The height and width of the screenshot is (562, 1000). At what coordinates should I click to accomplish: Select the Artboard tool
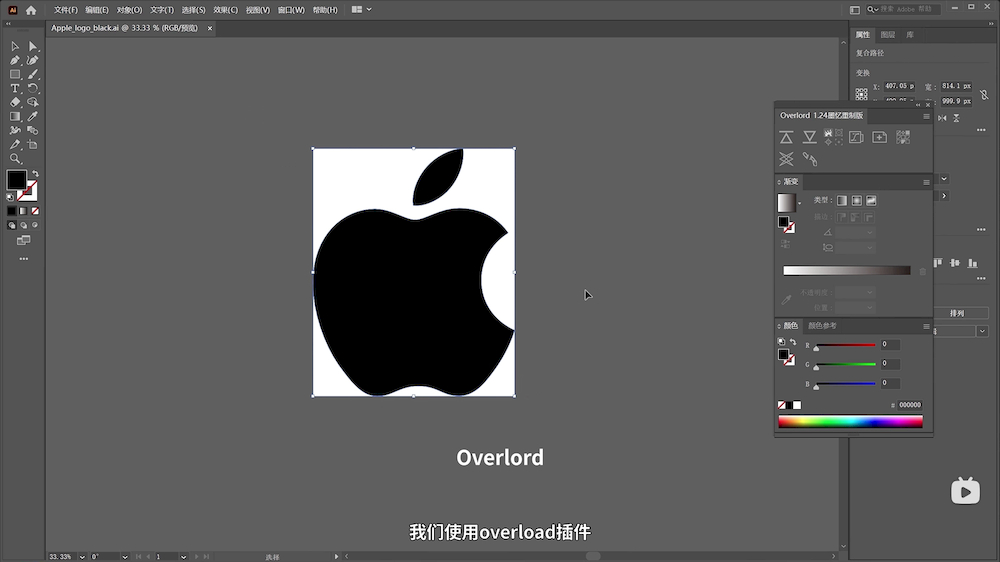click(x=33, y=145)
